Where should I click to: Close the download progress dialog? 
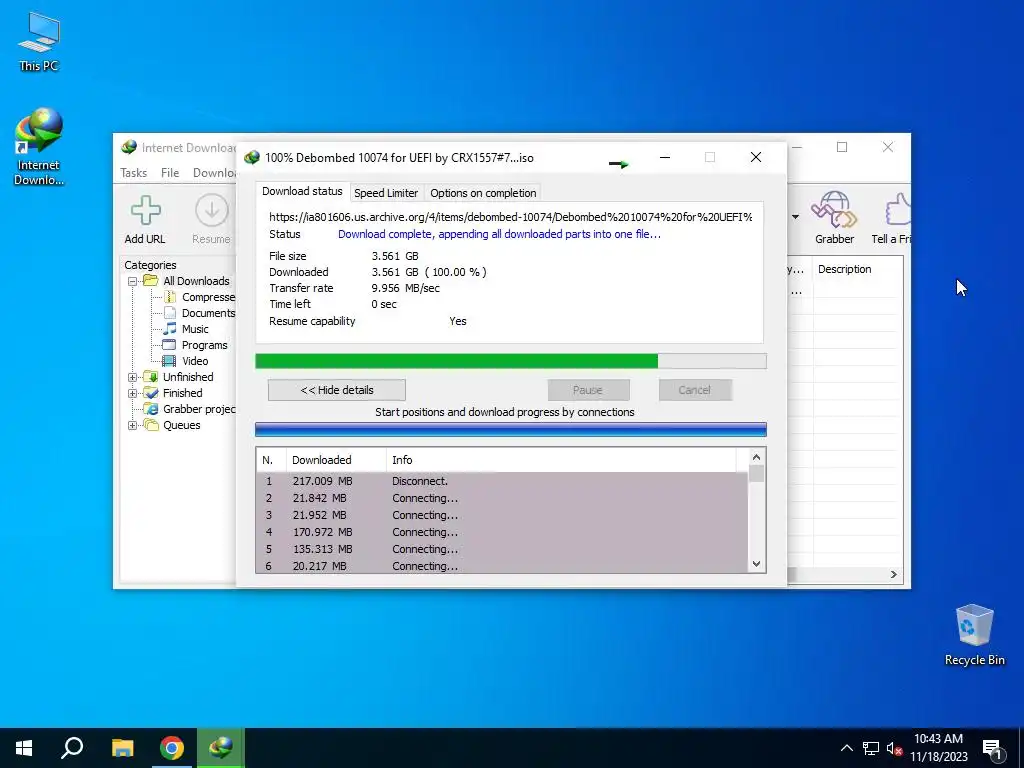coord(756,157)
